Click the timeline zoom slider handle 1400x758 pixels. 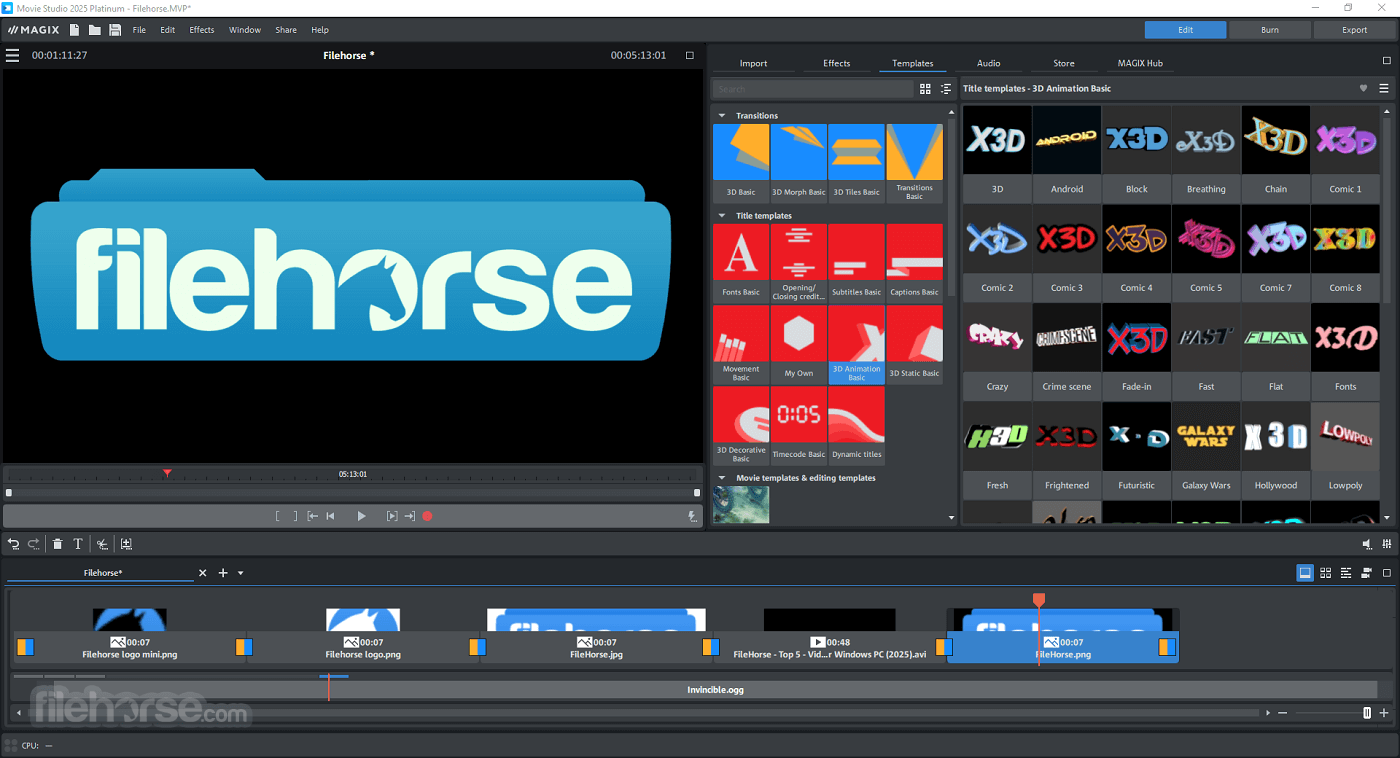click(x=1367, y=713)
